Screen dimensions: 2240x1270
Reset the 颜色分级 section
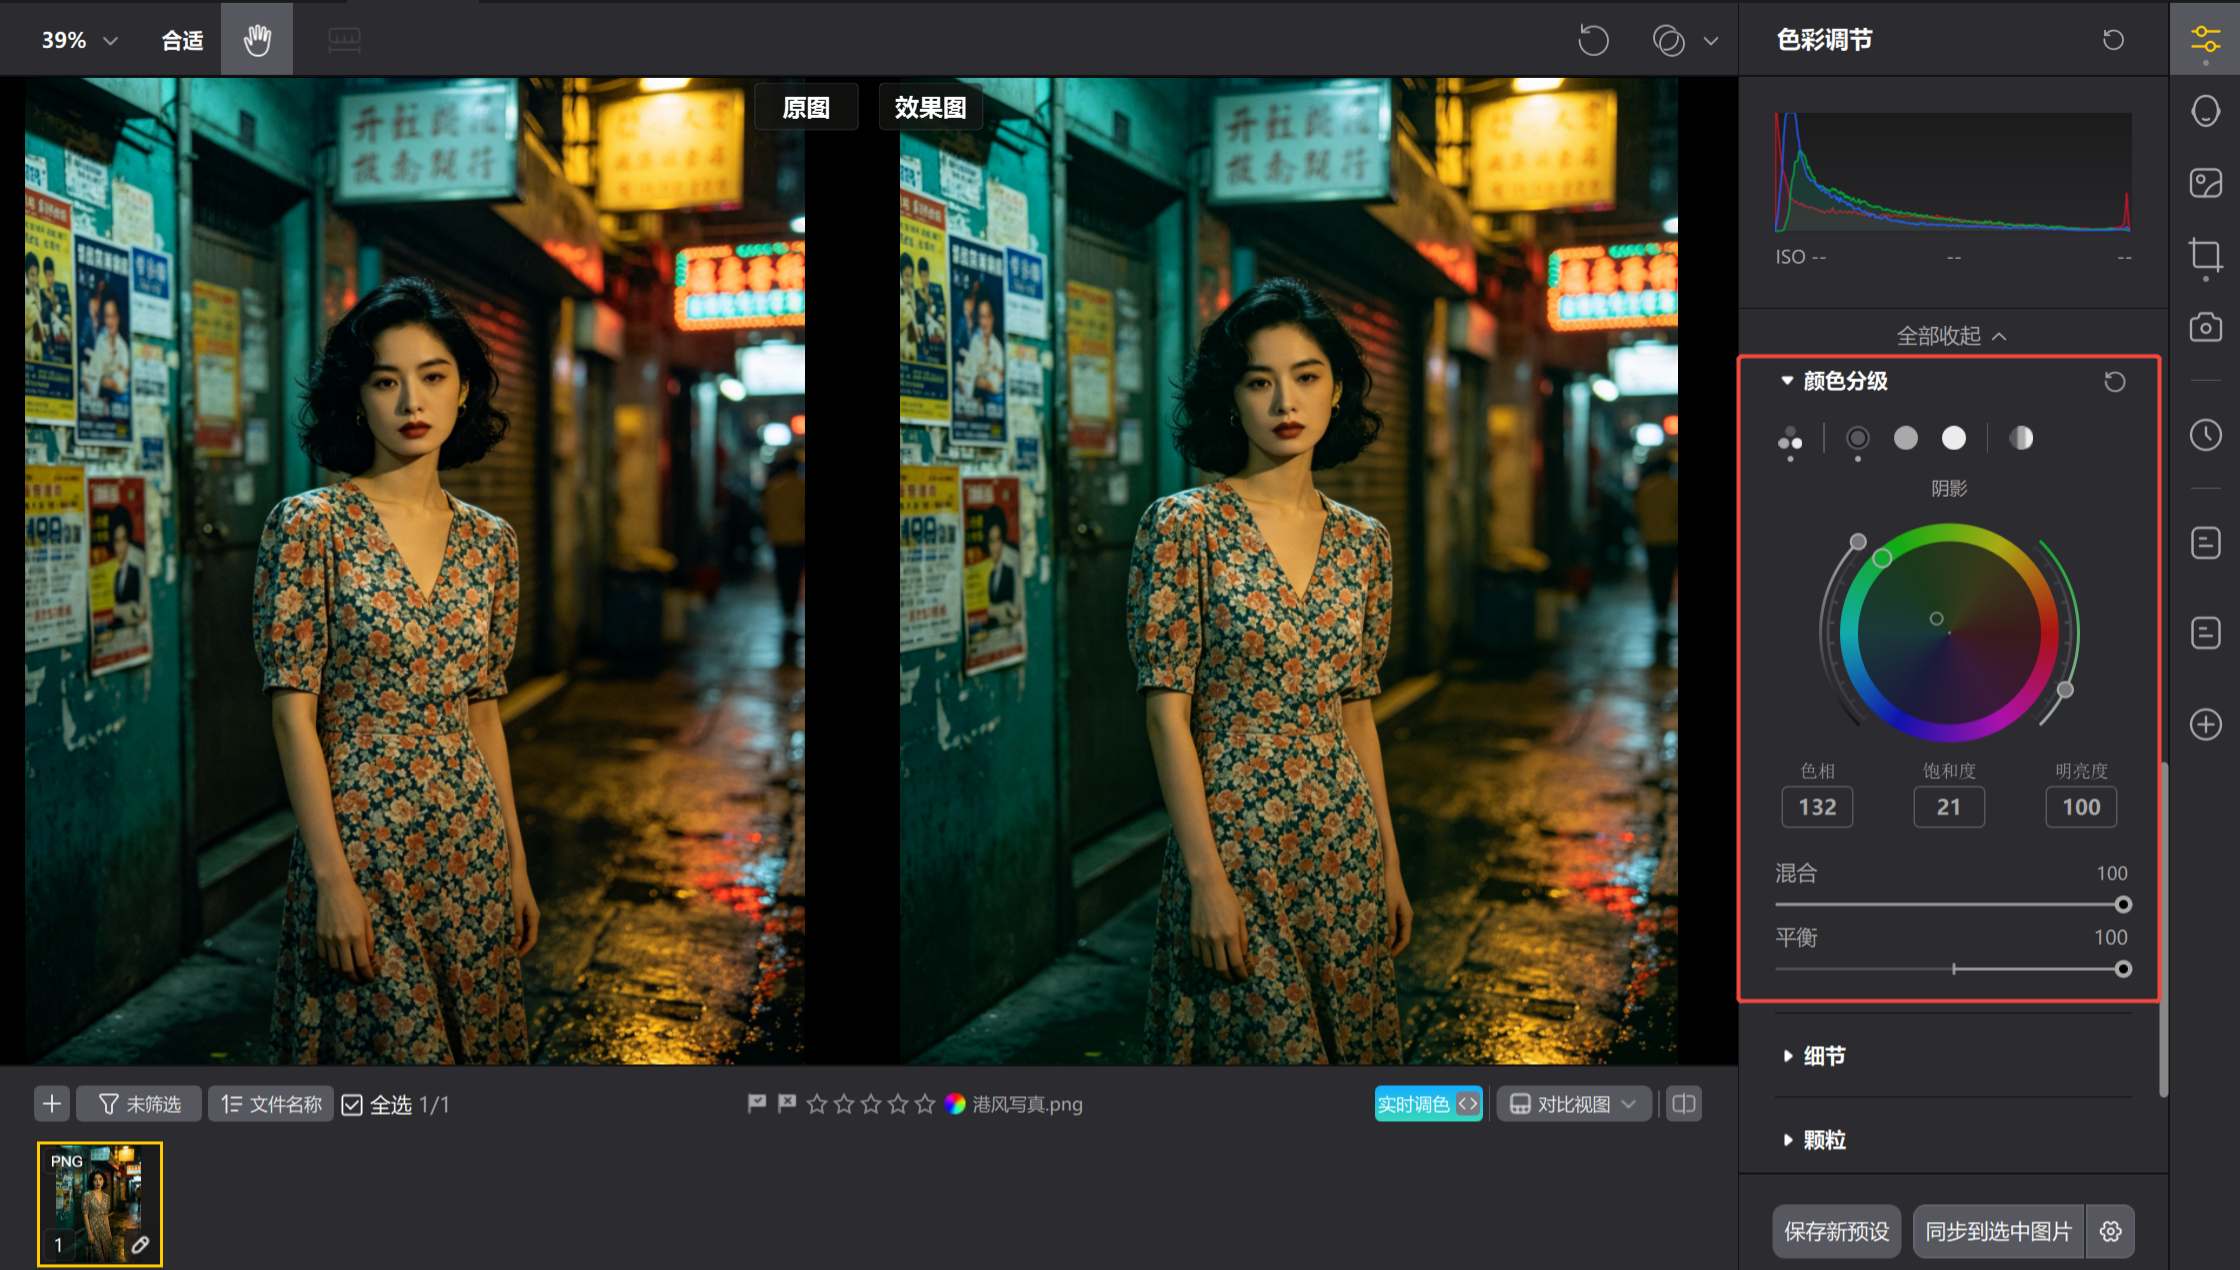(x=2114, y=382)
